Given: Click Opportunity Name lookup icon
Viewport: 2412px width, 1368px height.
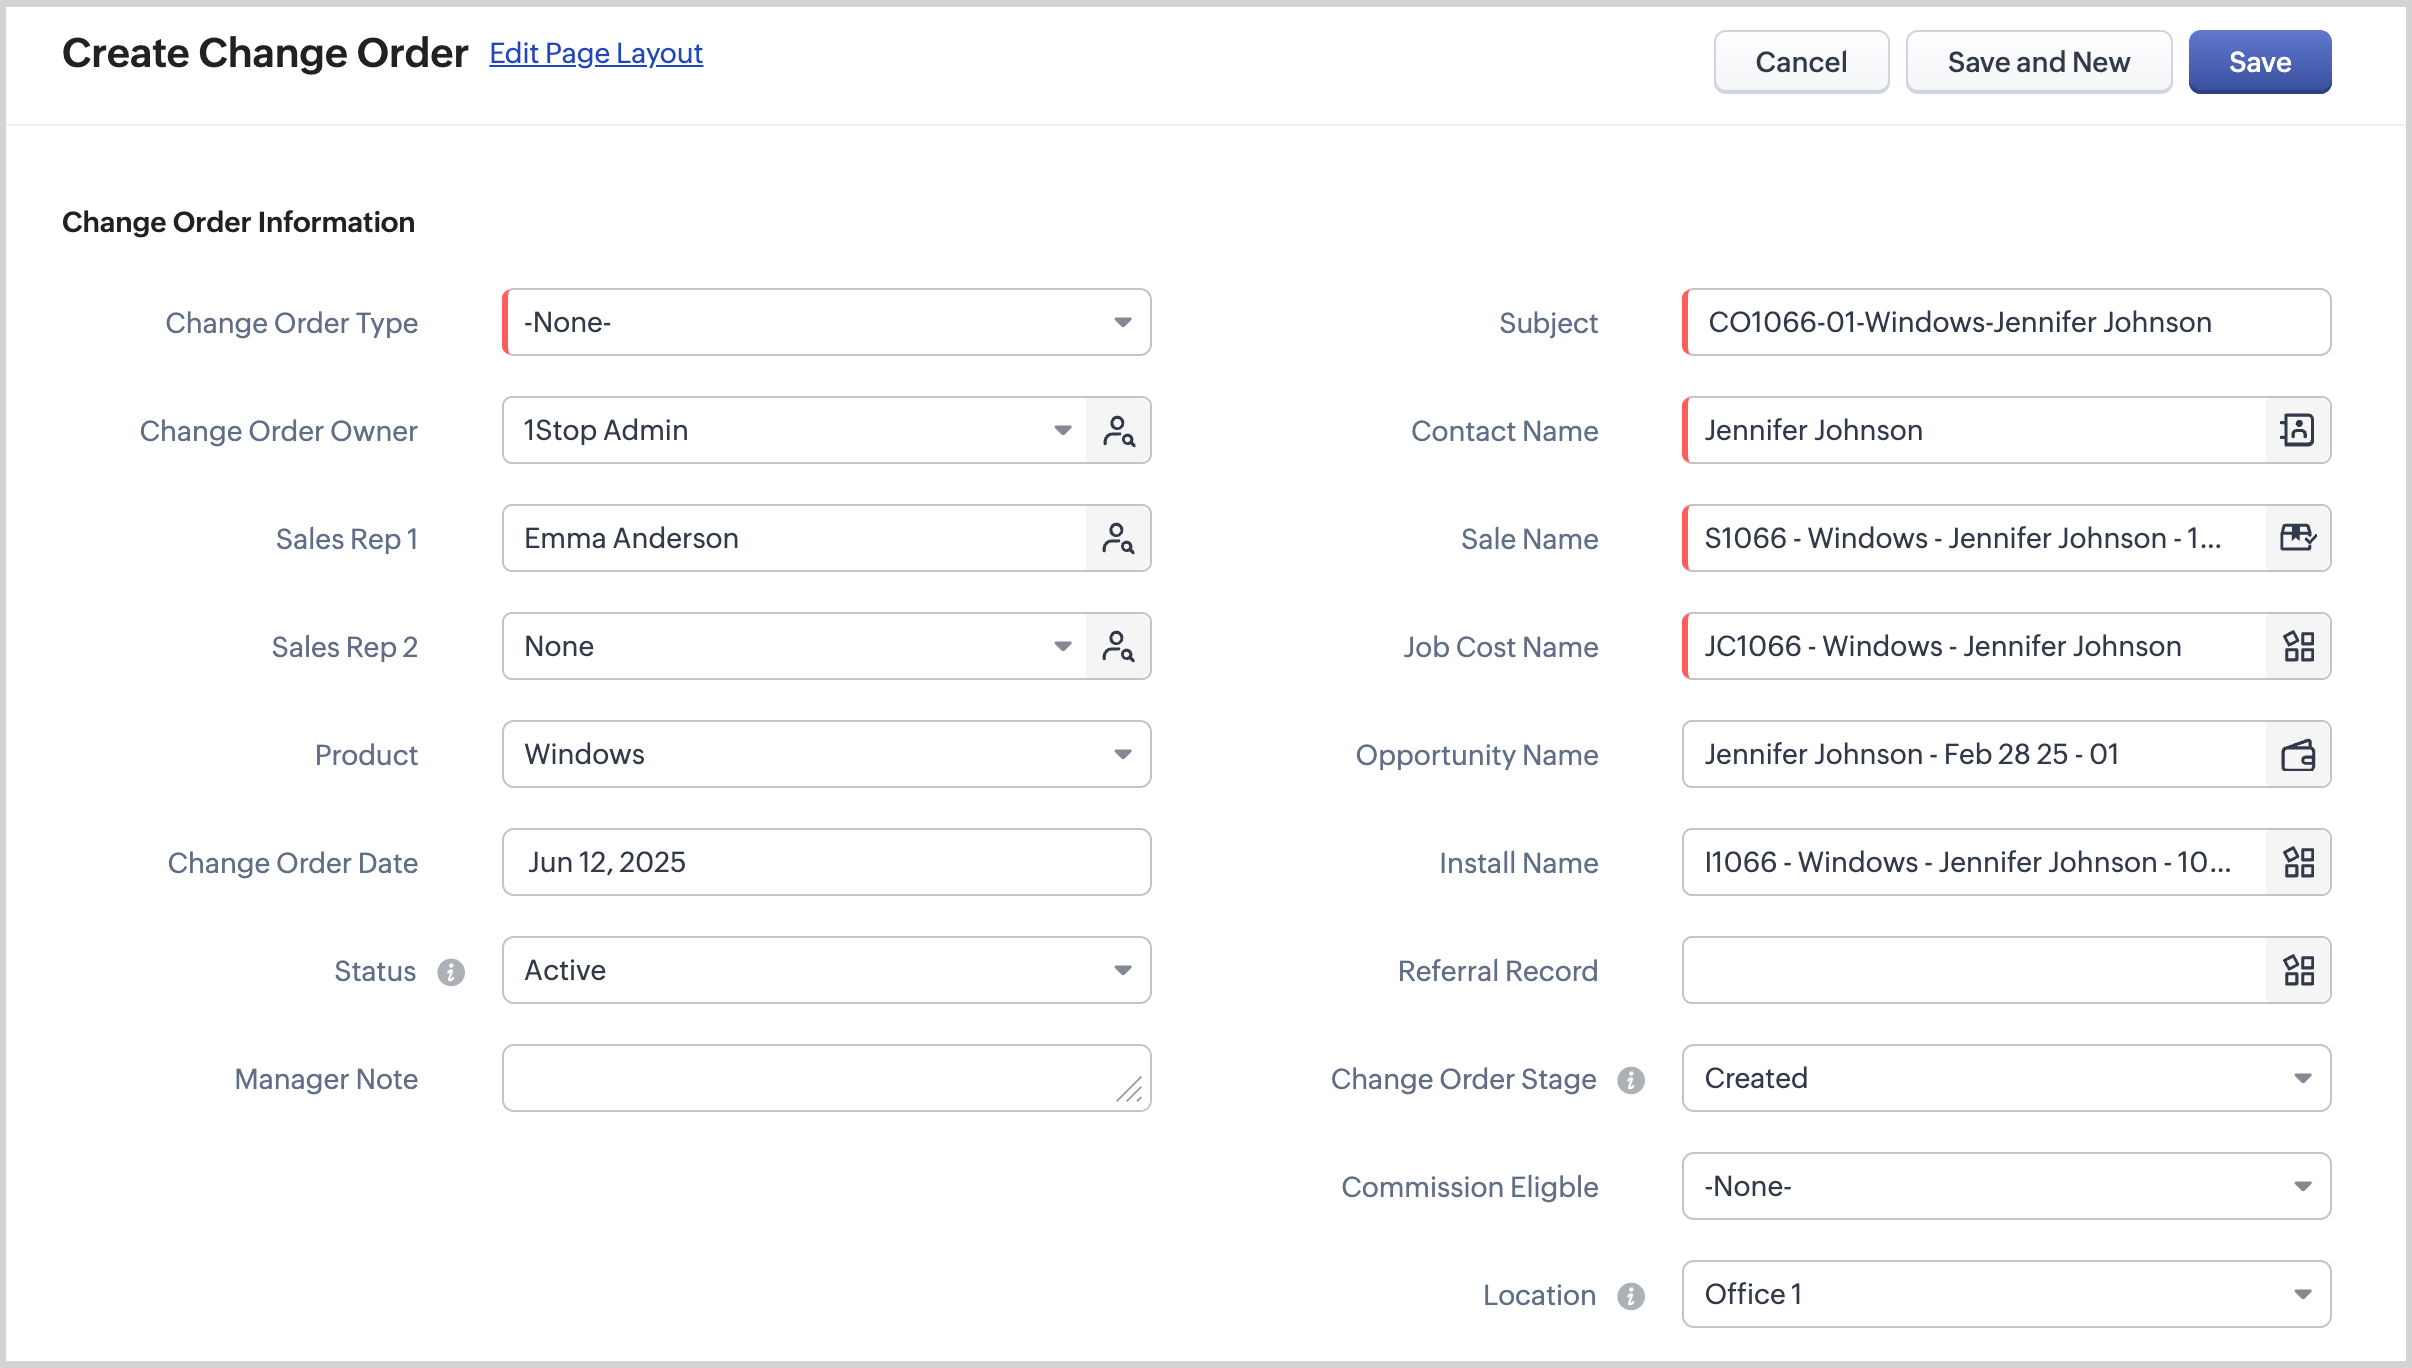Looking at the screenshot, I should click(2298, 755).
